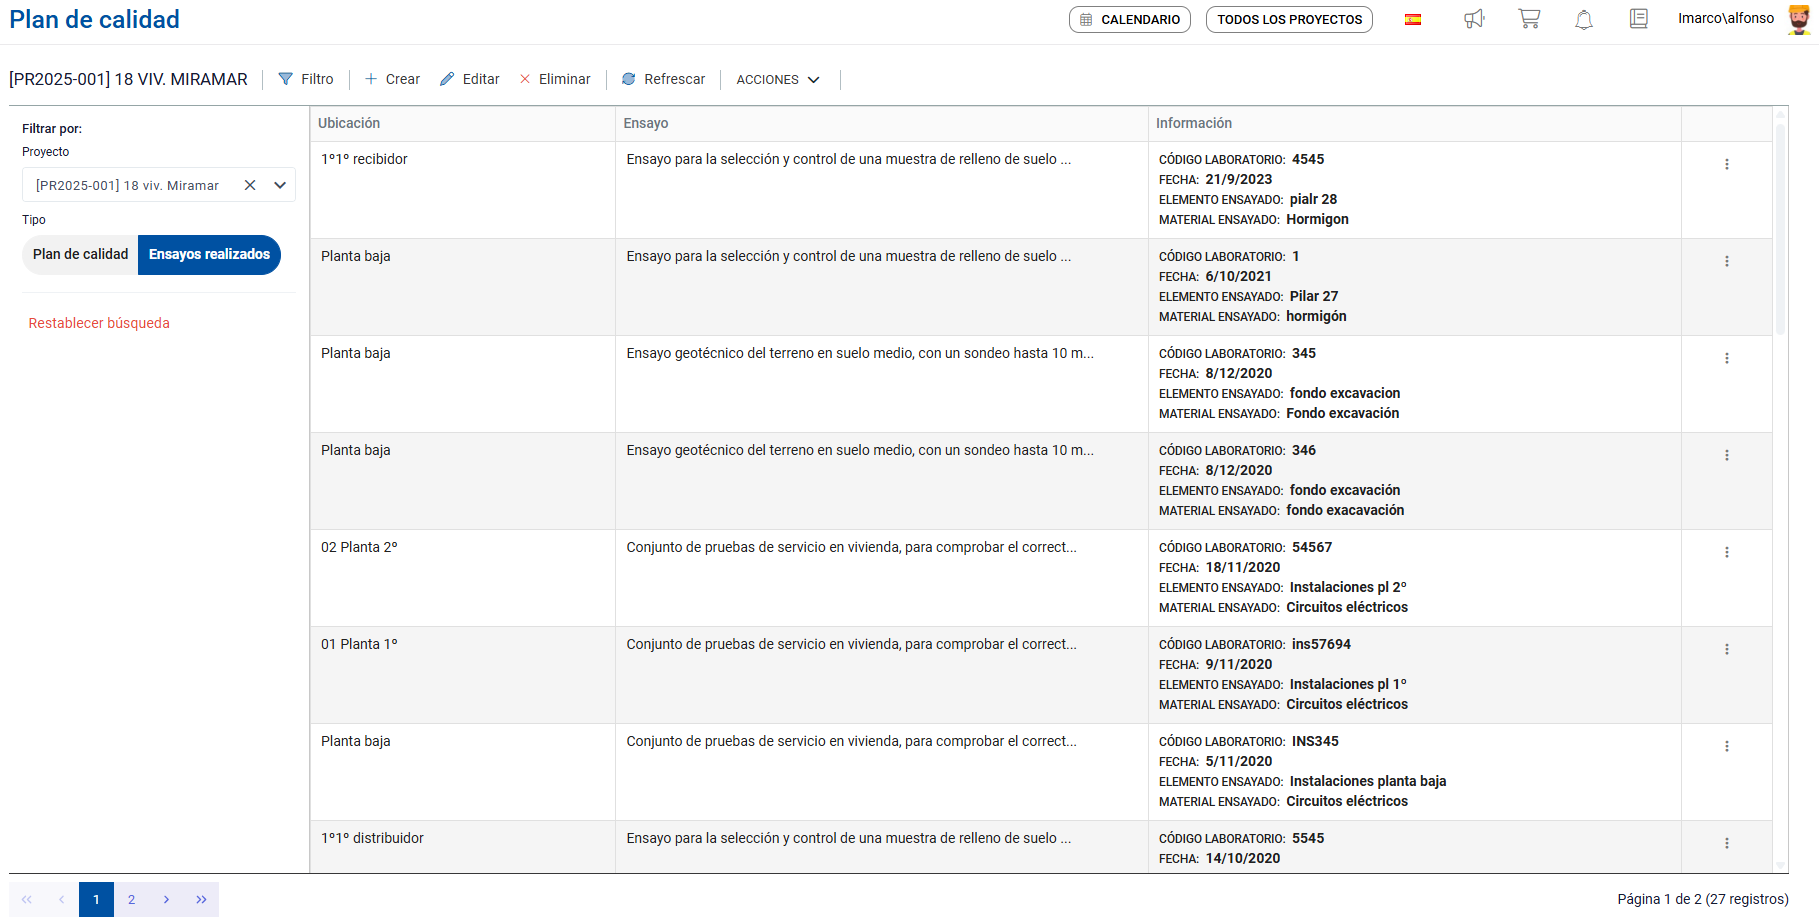The height and width of the screenshot is (922, 1819).
Task: Click the megaphone announcements icon
Action: click(1474, 19)
